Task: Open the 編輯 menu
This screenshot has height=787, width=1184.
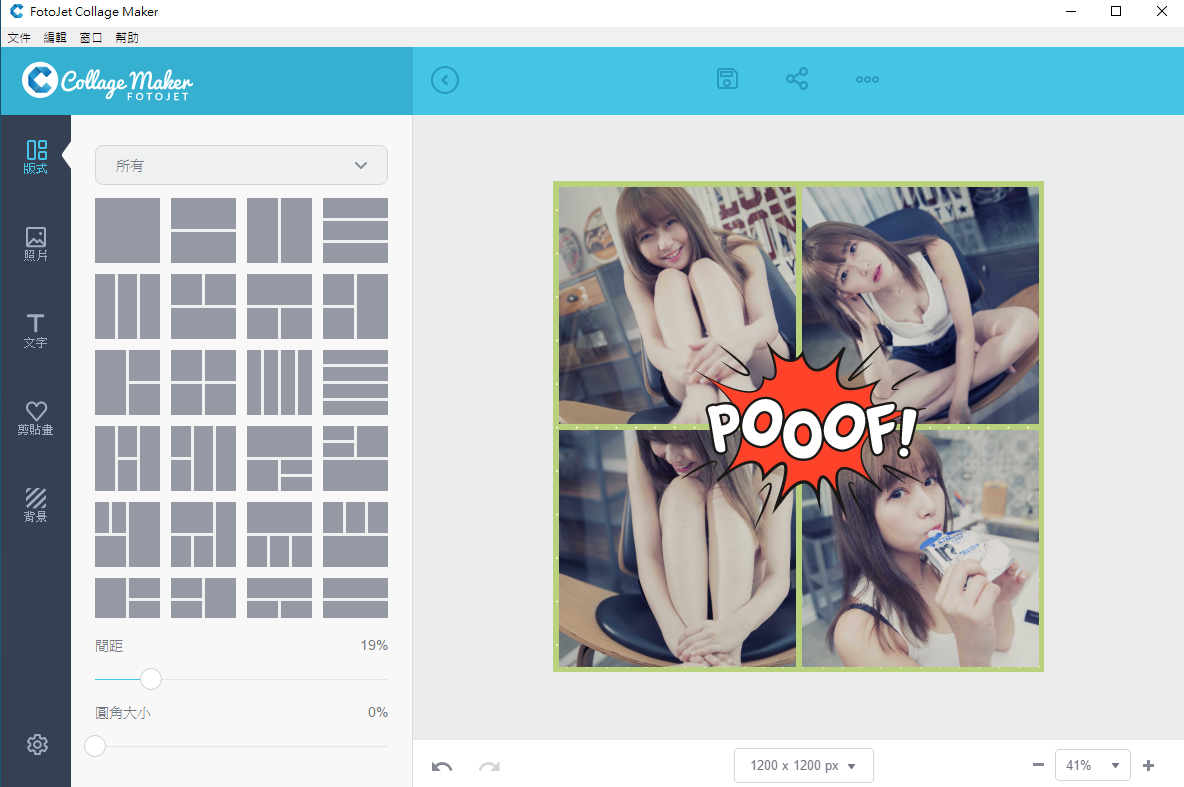Action: pos(55,38)
